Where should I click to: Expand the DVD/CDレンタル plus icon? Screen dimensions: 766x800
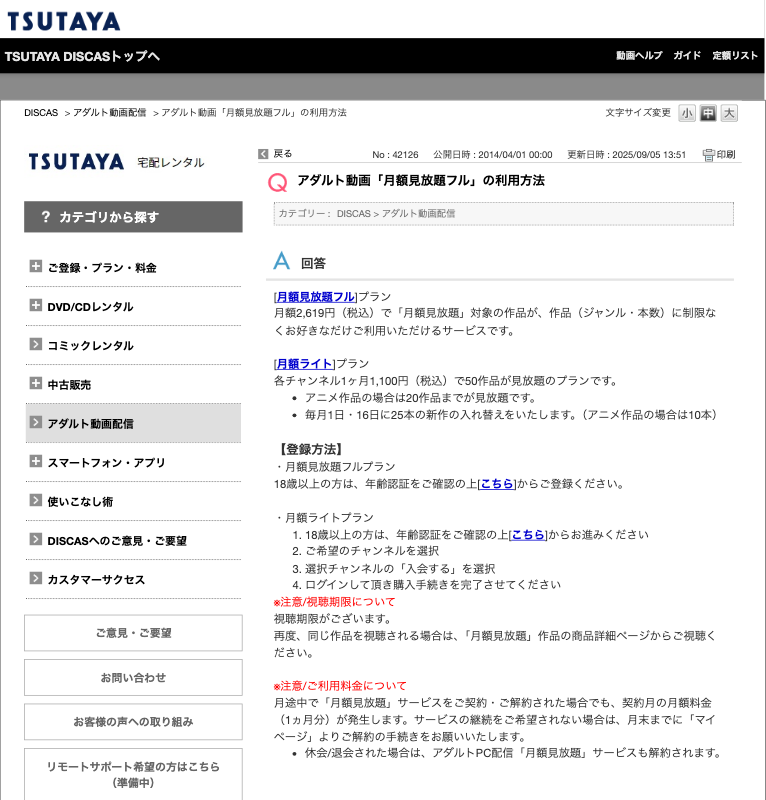pos(35,305)
